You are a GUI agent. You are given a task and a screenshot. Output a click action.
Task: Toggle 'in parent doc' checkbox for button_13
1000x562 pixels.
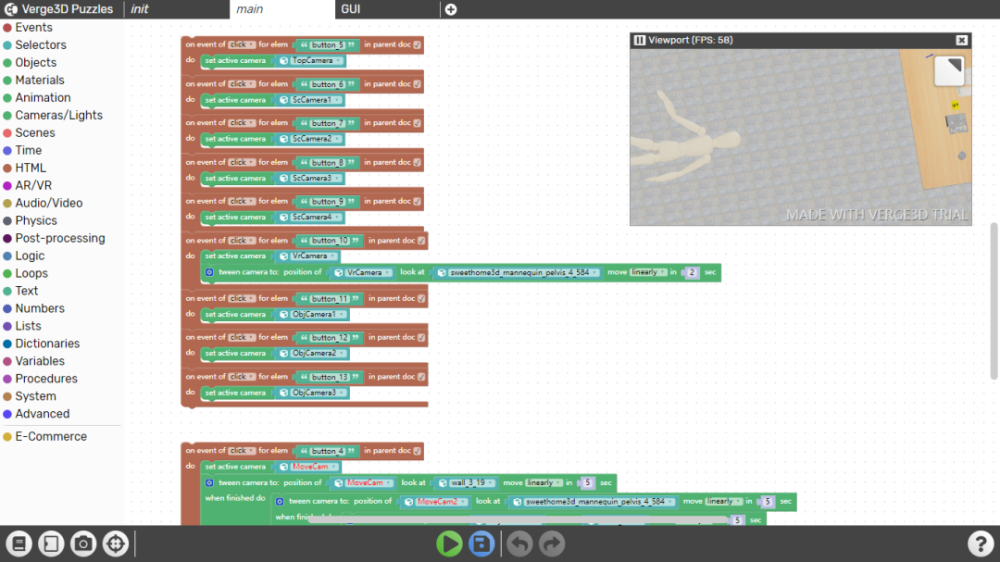click(422, 377)
